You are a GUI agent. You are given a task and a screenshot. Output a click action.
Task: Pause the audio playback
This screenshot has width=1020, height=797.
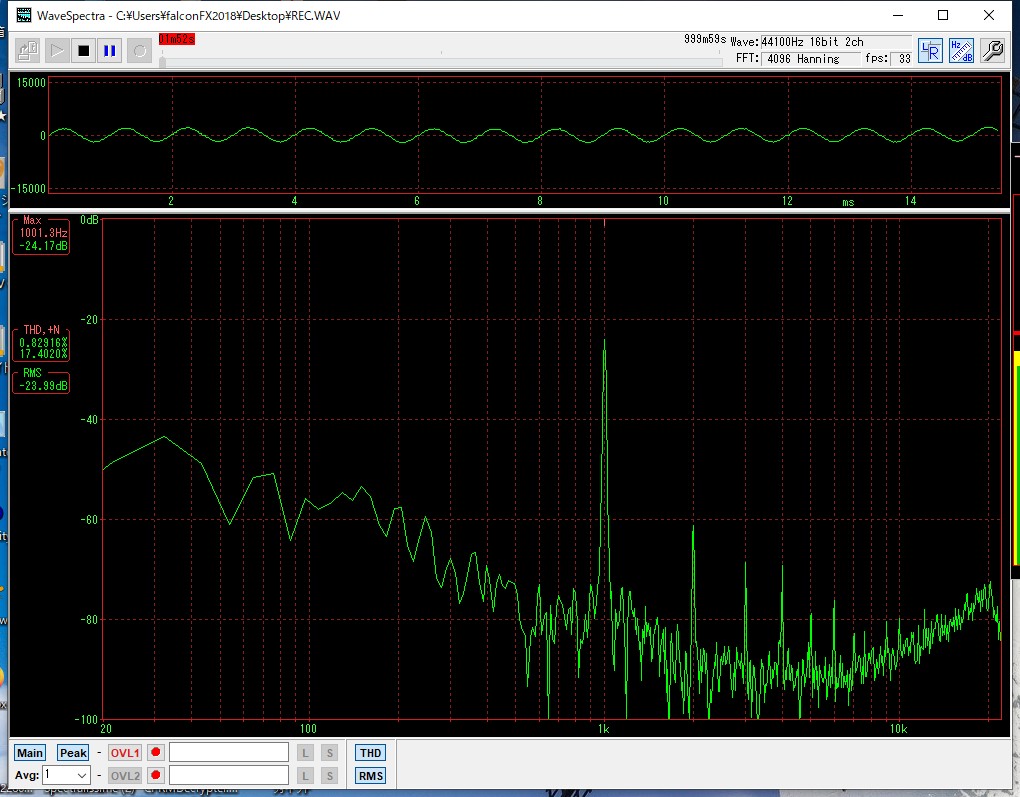tap(110, 50)
